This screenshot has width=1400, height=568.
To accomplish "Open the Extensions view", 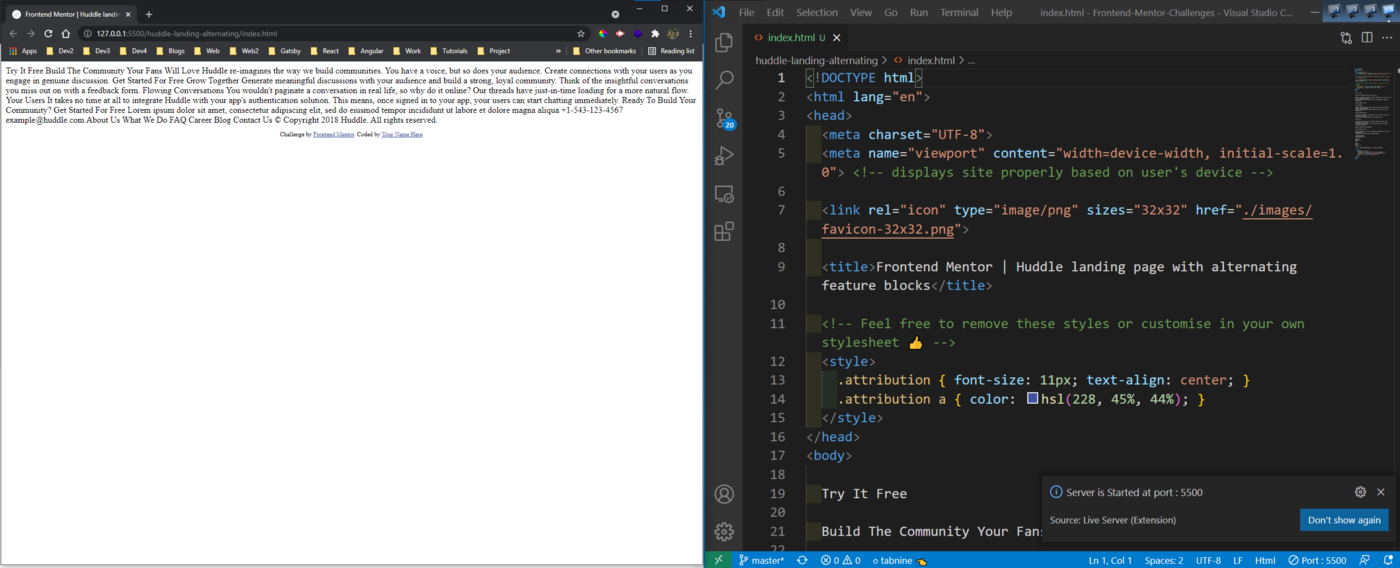I will 725,232.
